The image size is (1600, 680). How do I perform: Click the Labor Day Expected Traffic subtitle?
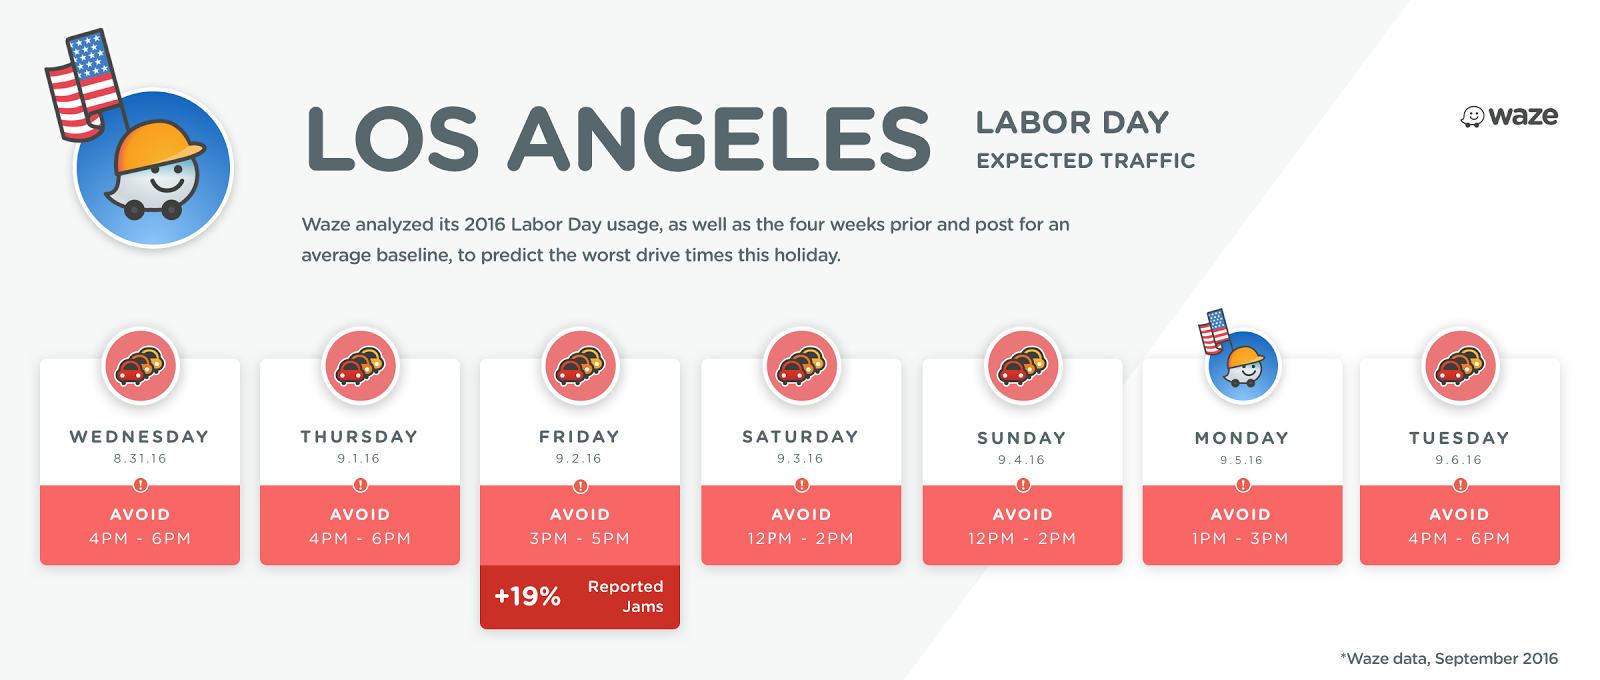click(x=1086, y=140)
